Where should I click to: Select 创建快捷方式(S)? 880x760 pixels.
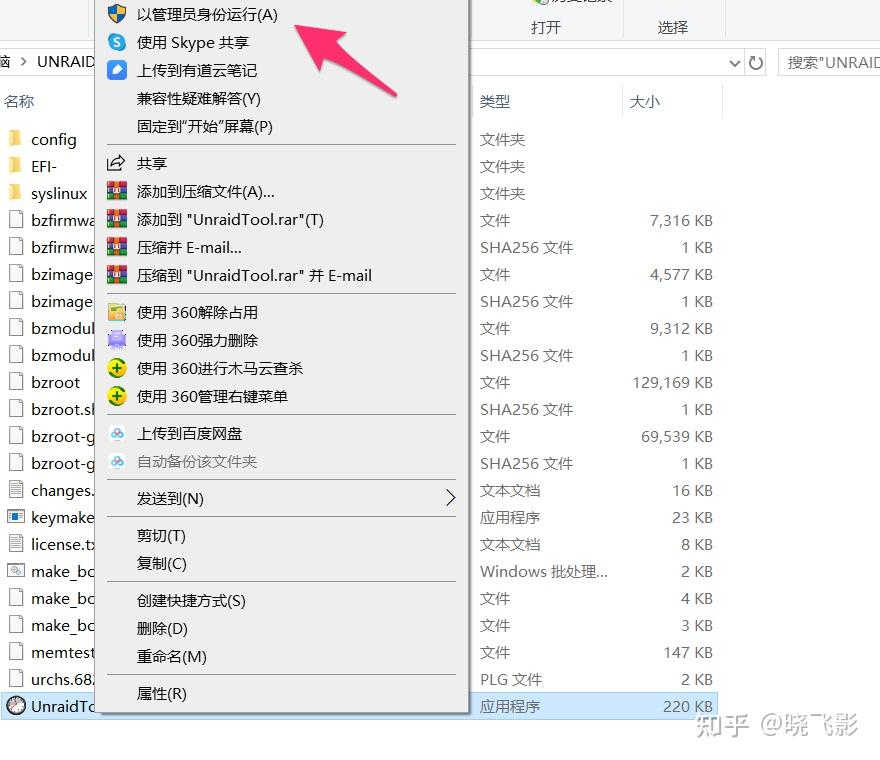191,601
